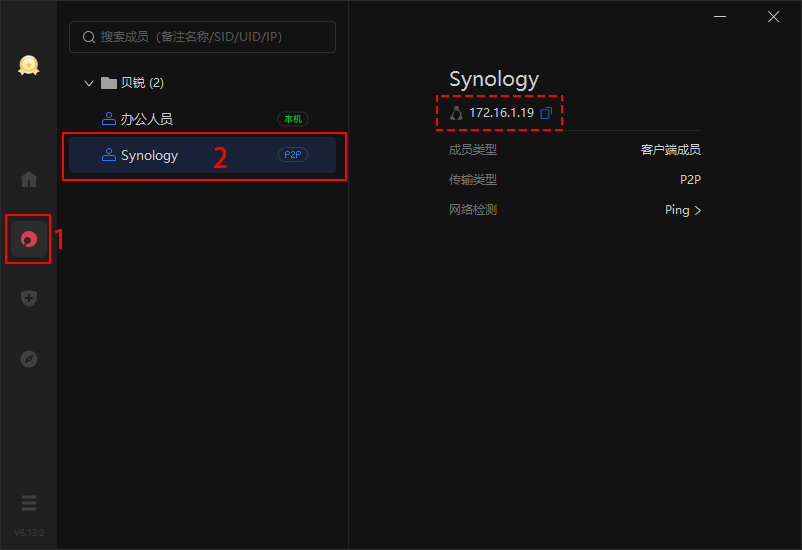Click the 成员类型 label
Image resolution: width=802 pixels, height=550 pixels.
click(473, 150)
